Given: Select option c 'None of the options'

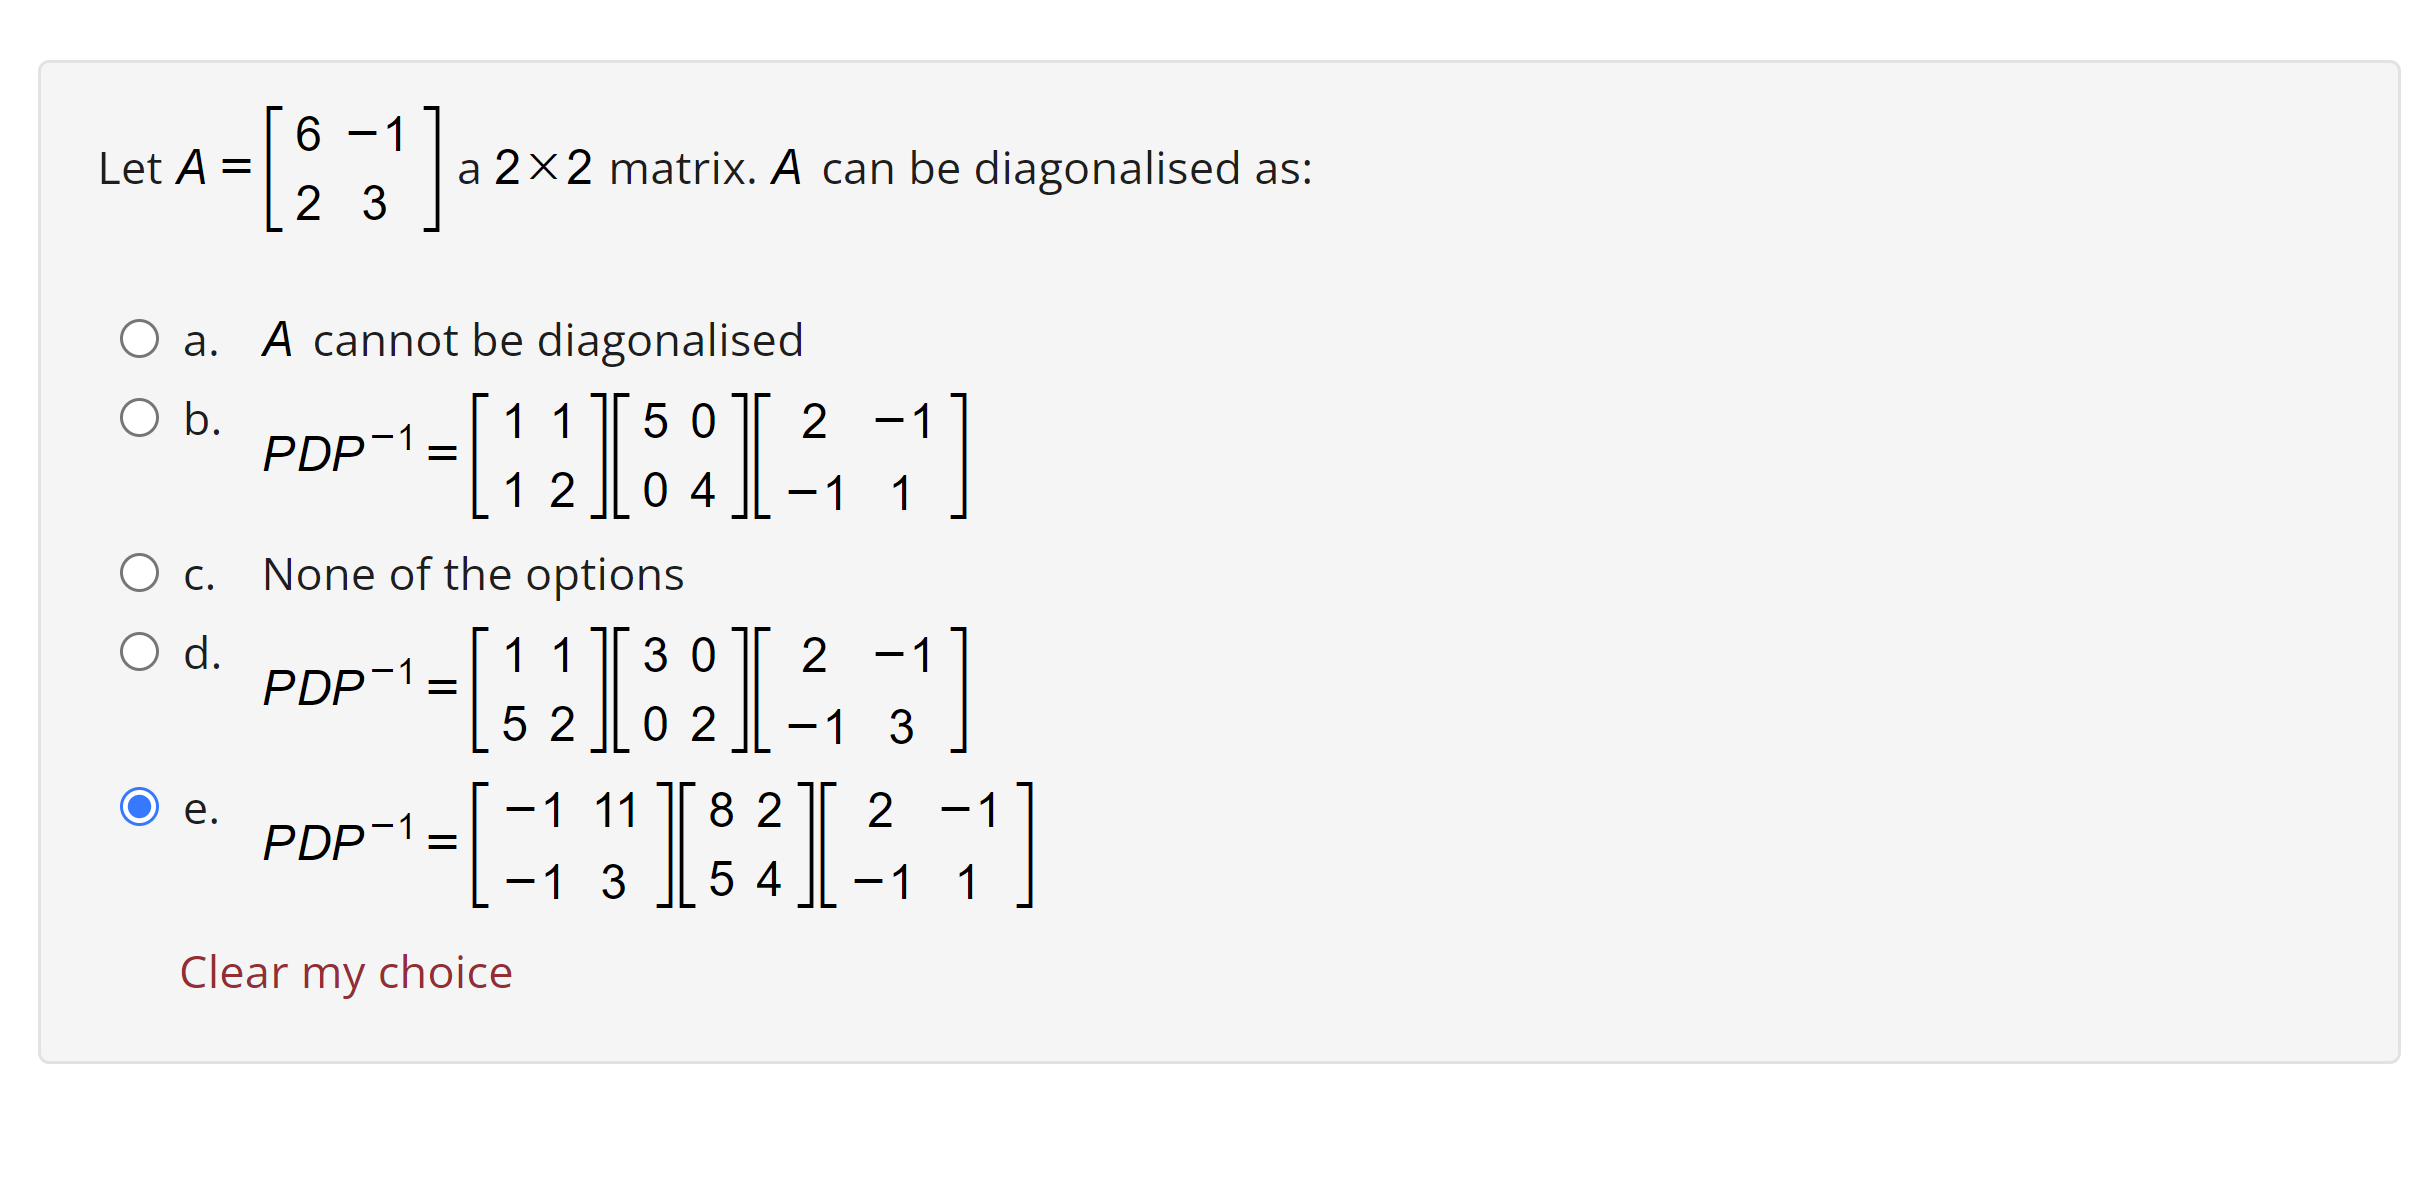Looking at the screenshot, I should click(x=139, y=571).
